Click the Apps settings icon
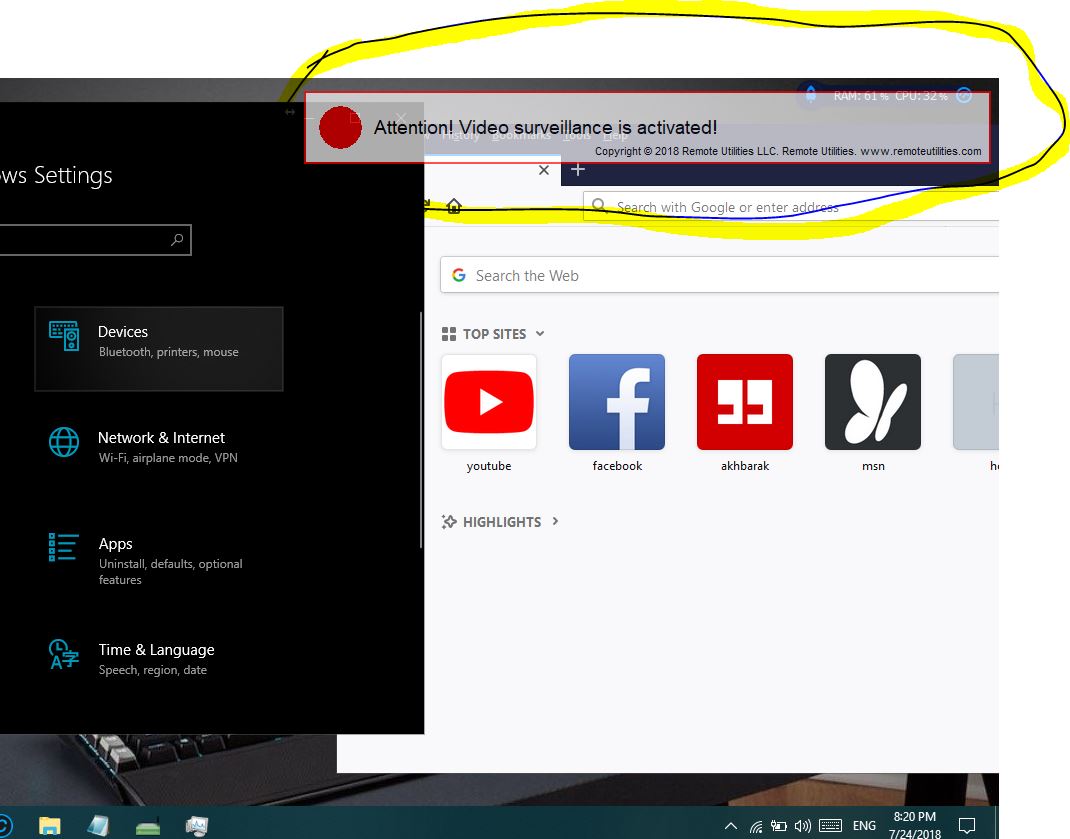 click(64, 547)
